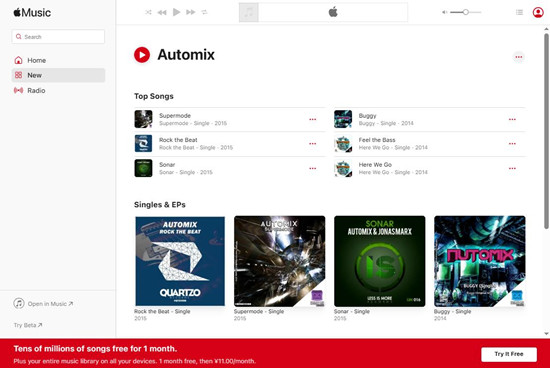Adjust the volume slider
Viewport: 550px width, 368px height.
click(x=465, y=12)
